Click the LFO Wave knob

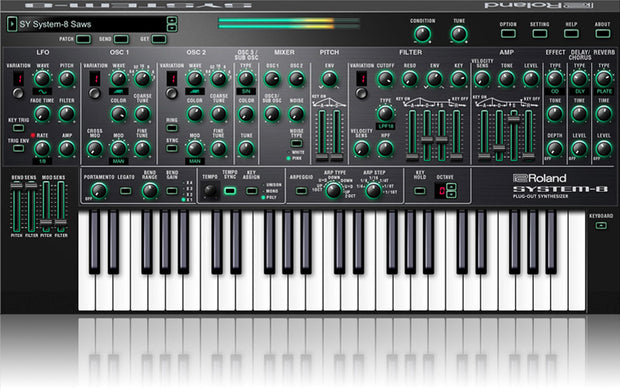pos(42,79)
